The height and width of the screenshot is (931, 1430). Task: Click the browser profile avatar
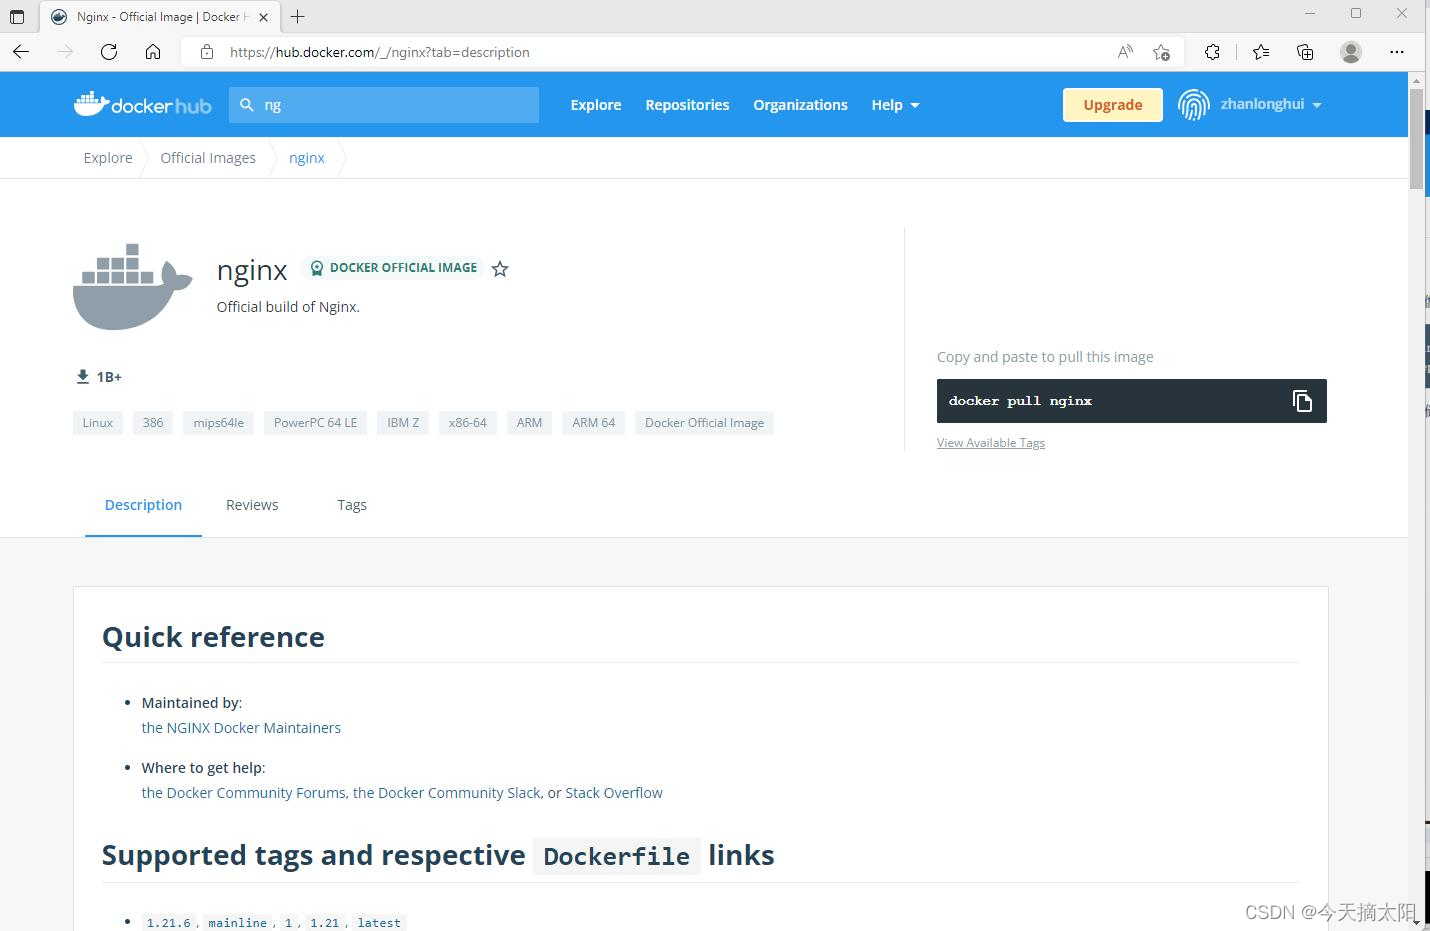1351,52
